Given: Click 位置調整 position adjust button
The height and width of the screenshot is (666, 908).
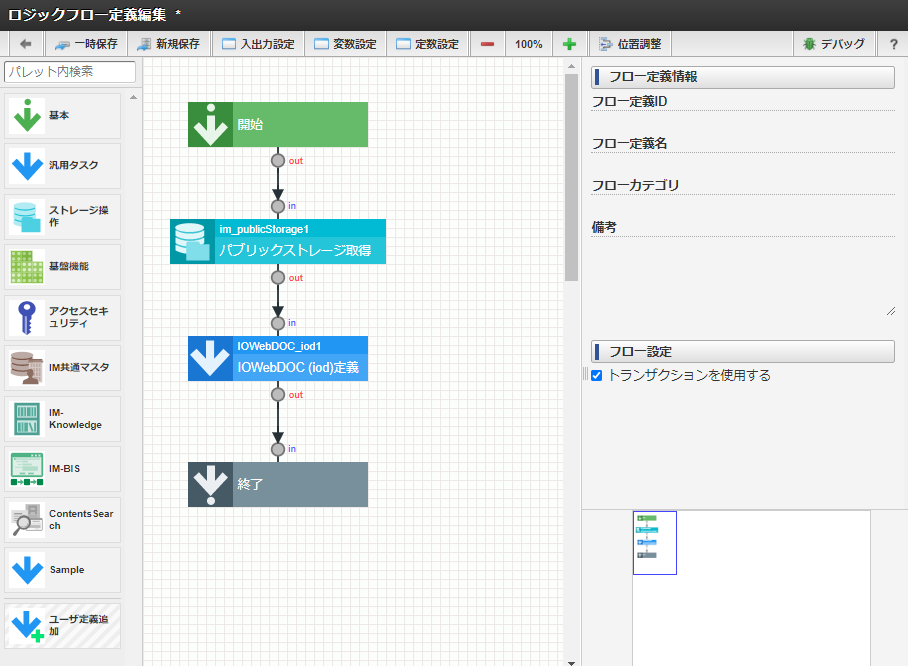Looking at the screenshot, I should (630, 44).
